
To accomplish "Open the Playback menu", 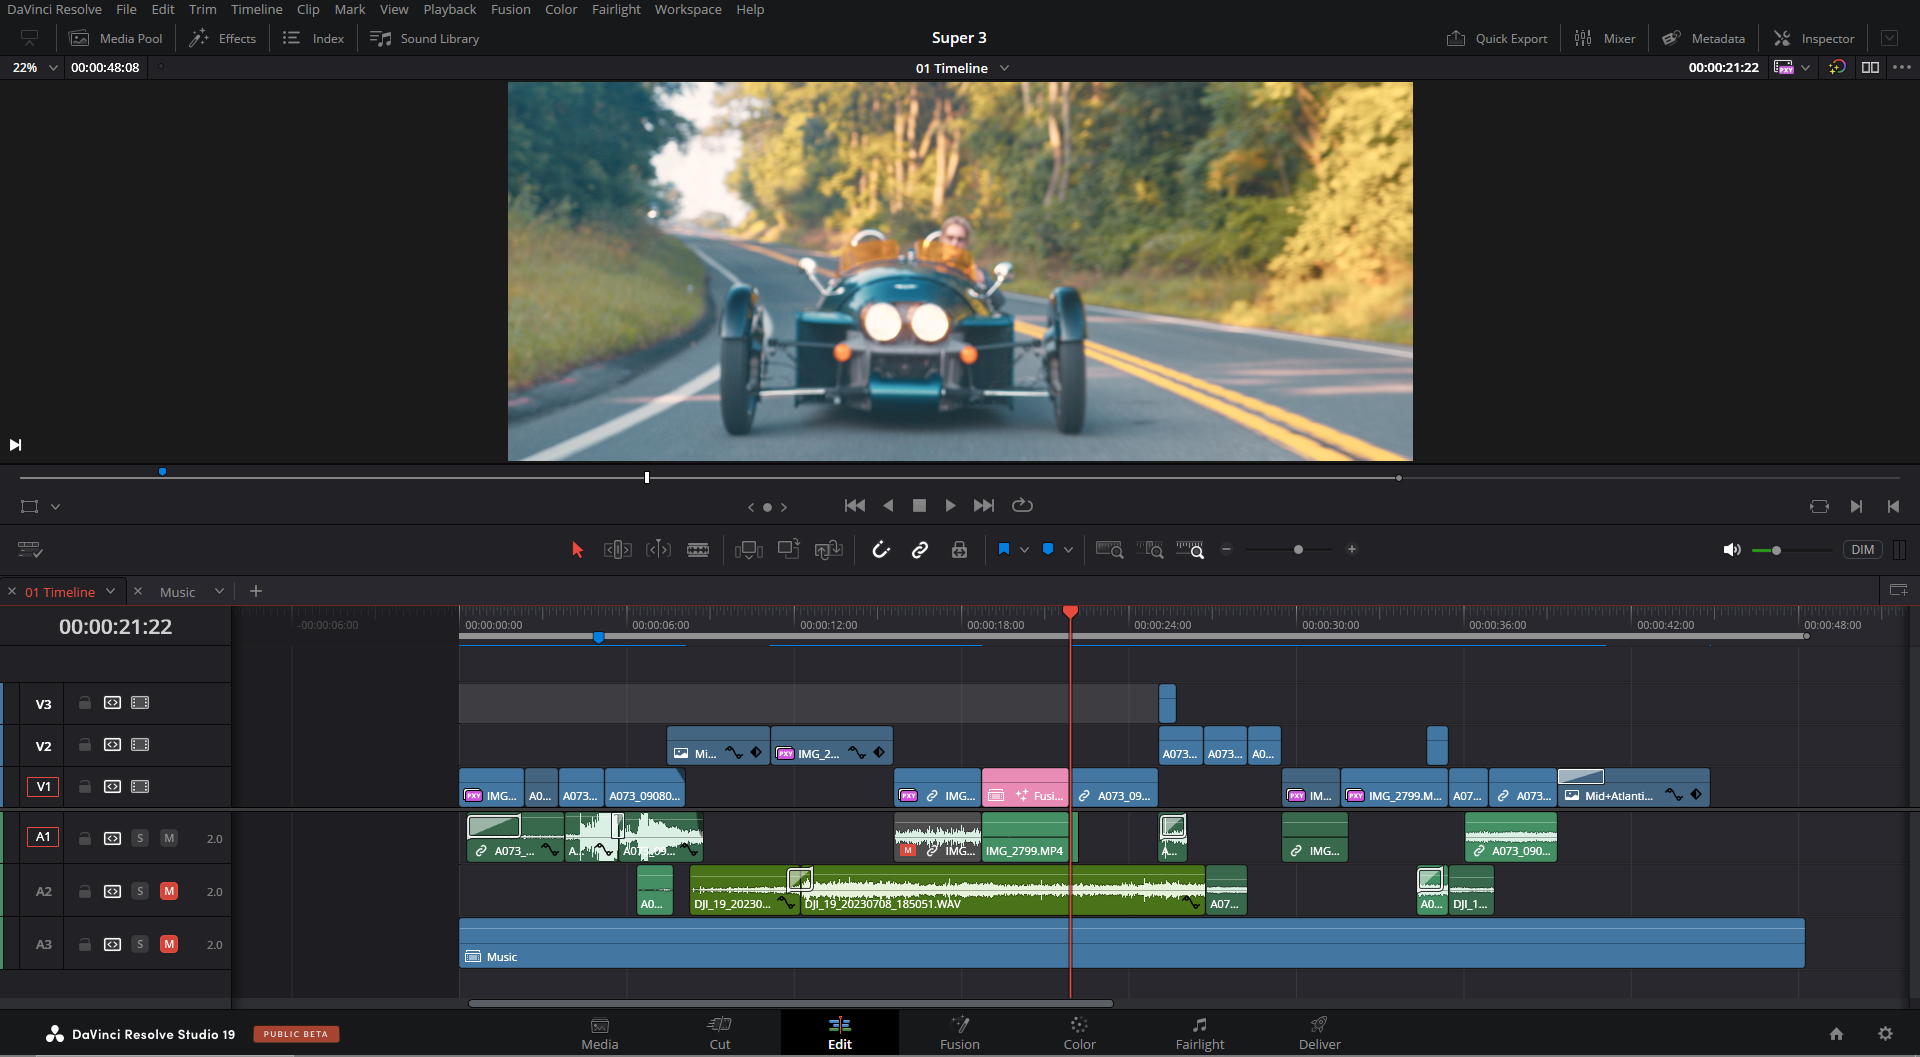I will pyautogui.click(x=450, y=9).
